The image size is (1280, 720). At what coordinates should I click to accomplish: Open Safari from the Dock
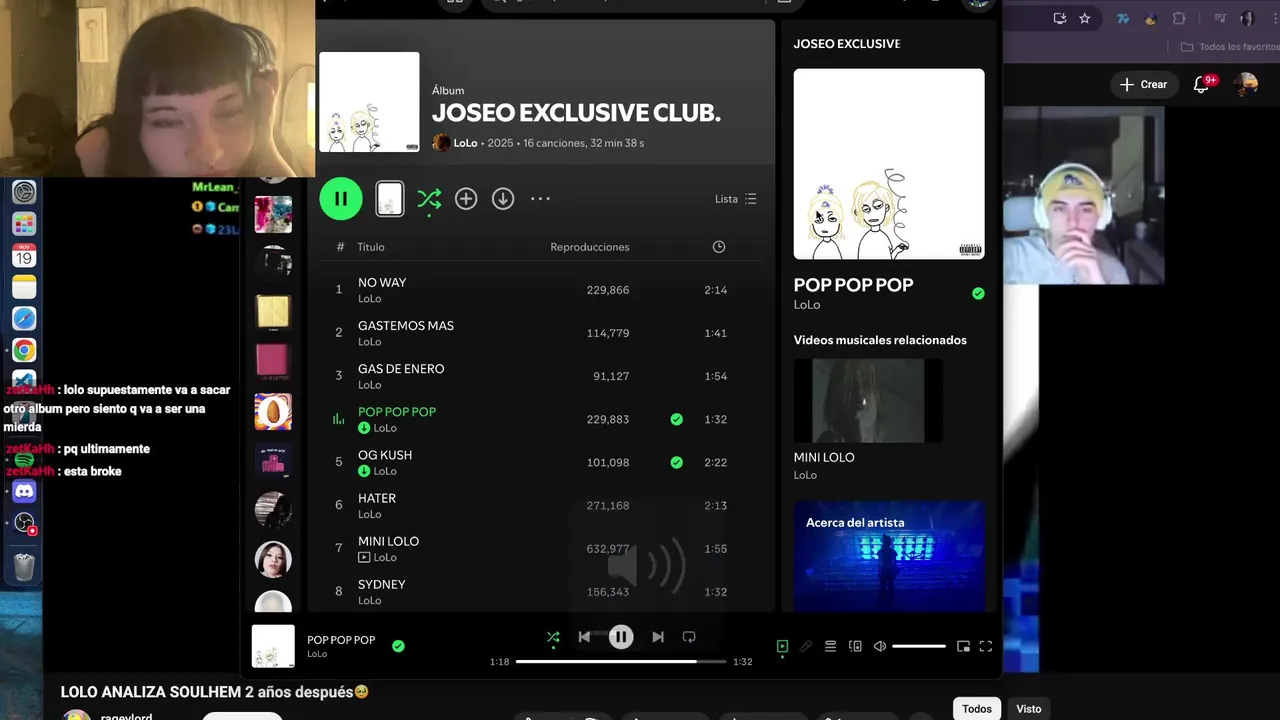pos(24,318)
